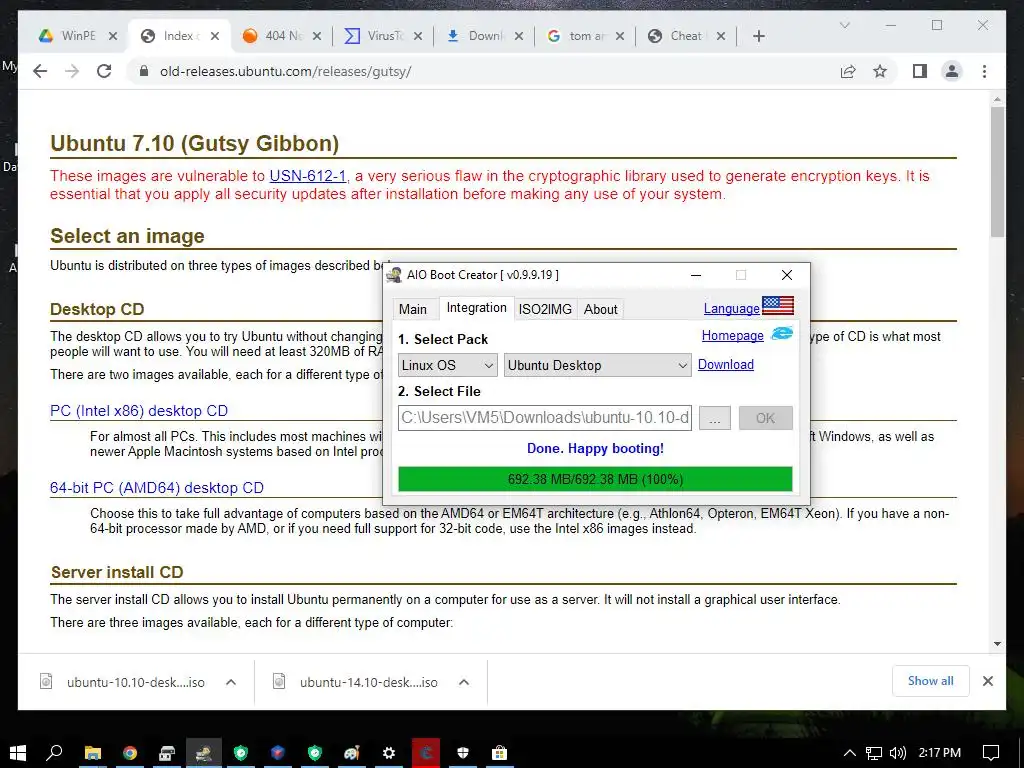Viewport: 1024px width, 768px height.
Task: Bookmark this page with the star
Action: tap(880, 71)
